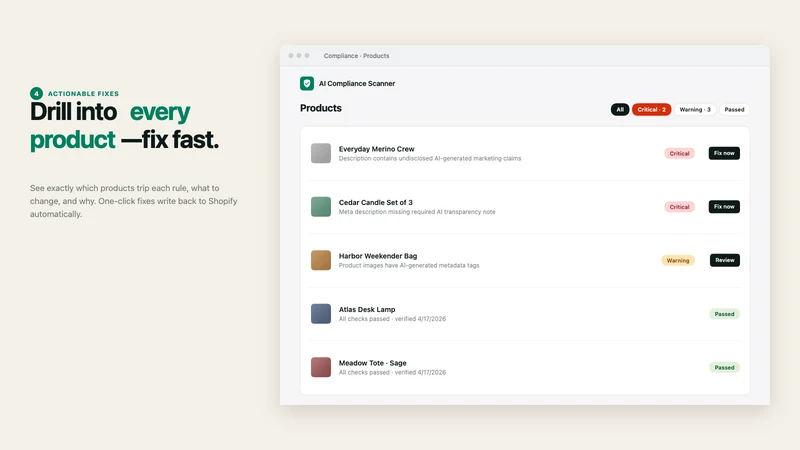The image size is (800, 450).
Task: Click the Critical badge on Everyday Merino Crew
Action: click(x=679, y=153)
